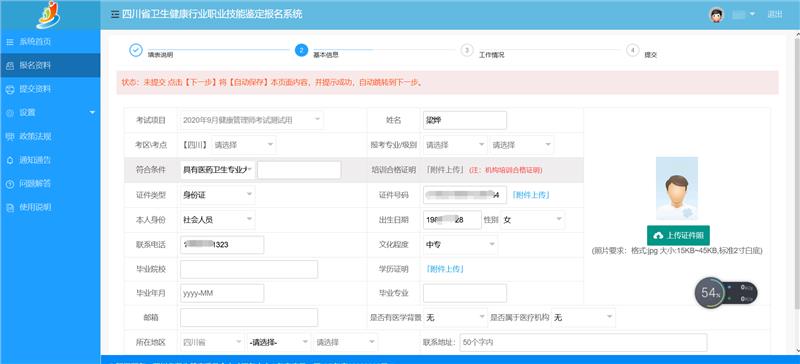This screenshot has width=800, height=364.
Task: Open 使用说明 in the sidebar
Action: 50,207
